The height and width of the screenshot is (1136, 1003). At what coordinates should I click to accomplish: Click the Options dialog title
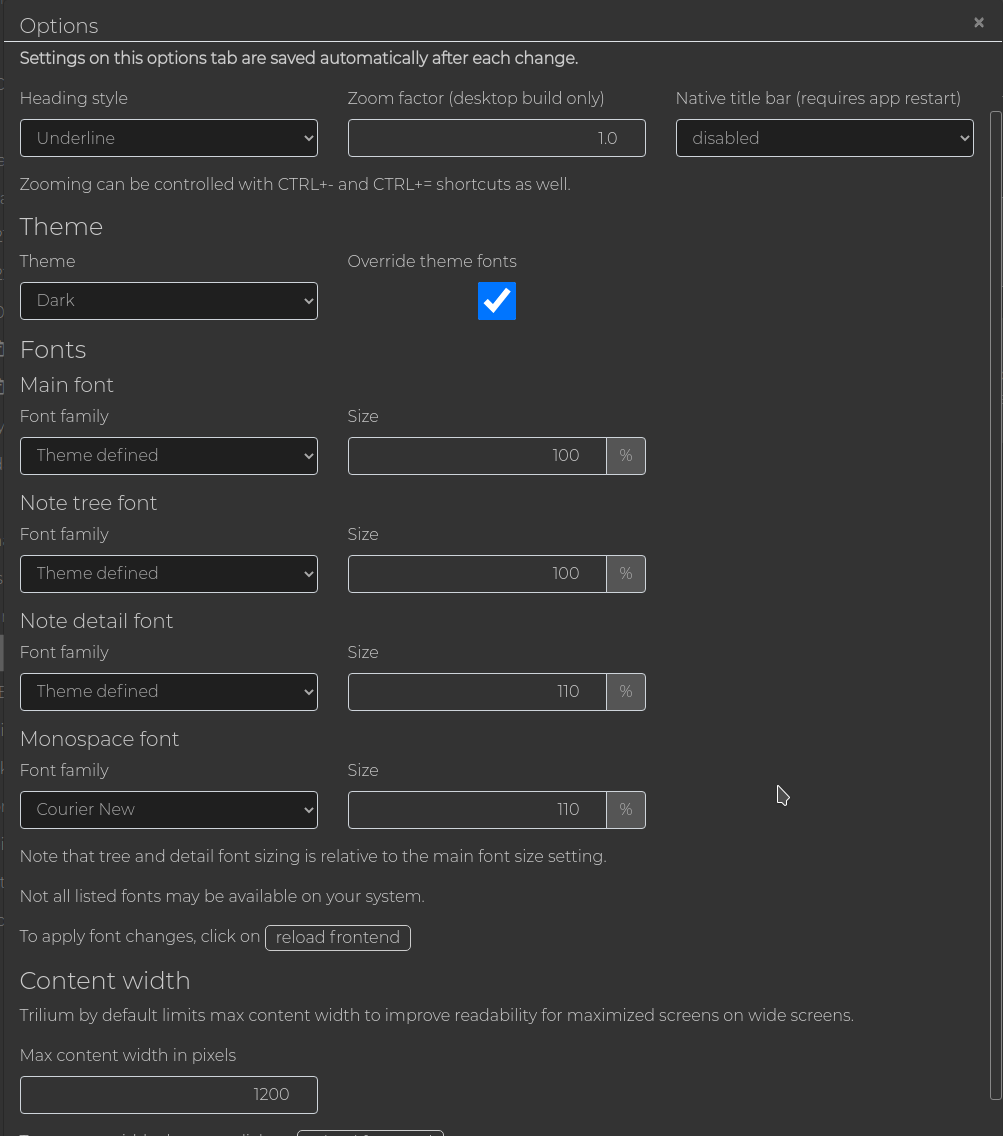(59, 26)
